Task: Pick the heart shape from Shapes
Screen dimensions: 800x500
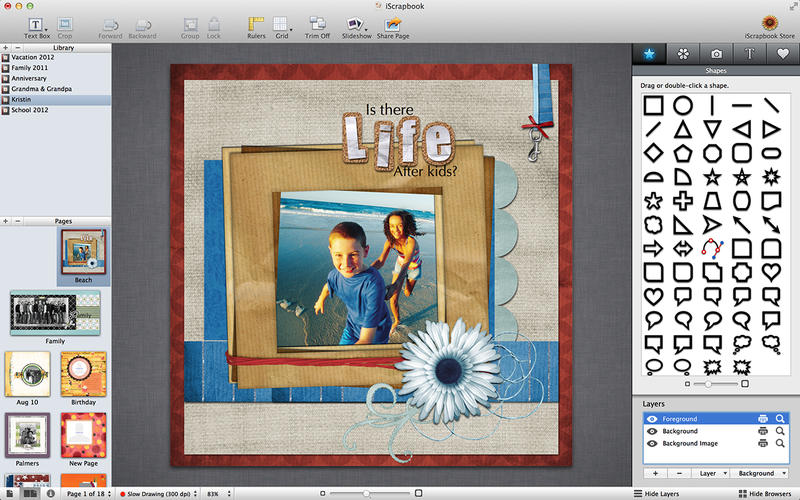Action: [653, 296]
